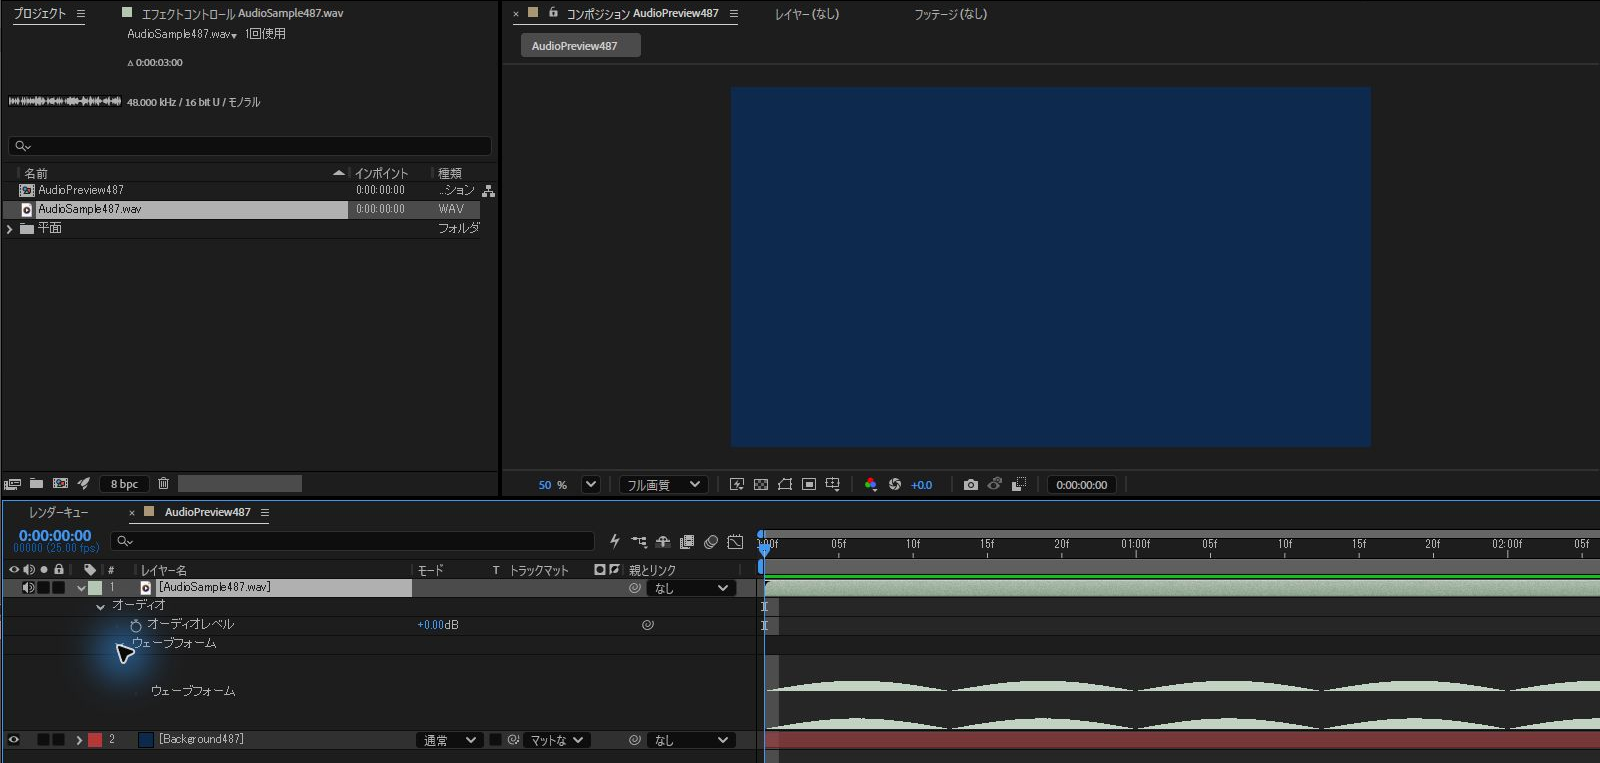1600x763 pixels.
Task: Create a new composition from Project panel
Action: 60,484
